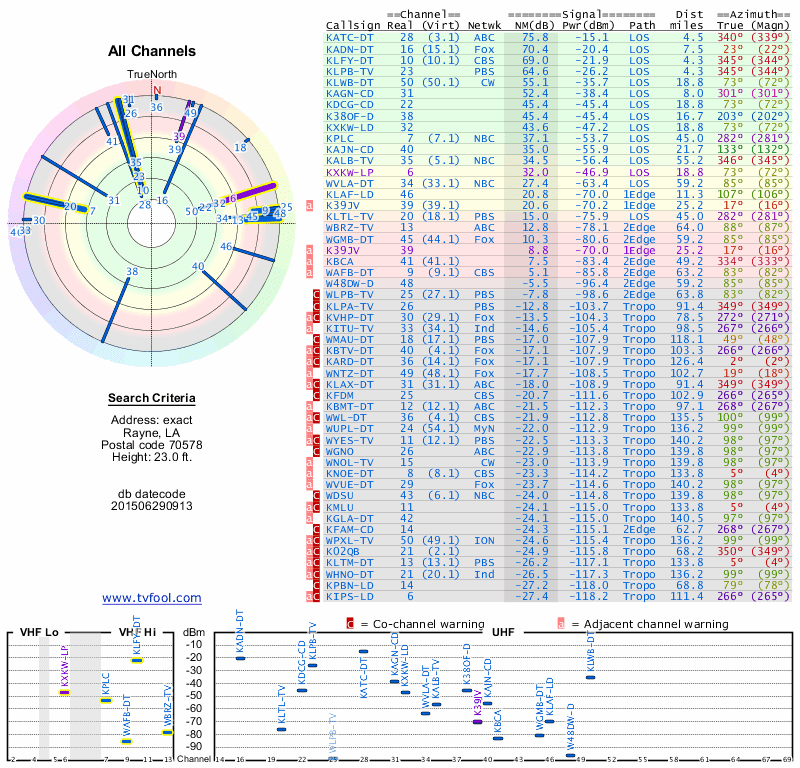The width and height of the screenshot is (800, 768).
Task: Click the purple KXKW-LP marker in VHF chart
Action: tap(64, 692)
